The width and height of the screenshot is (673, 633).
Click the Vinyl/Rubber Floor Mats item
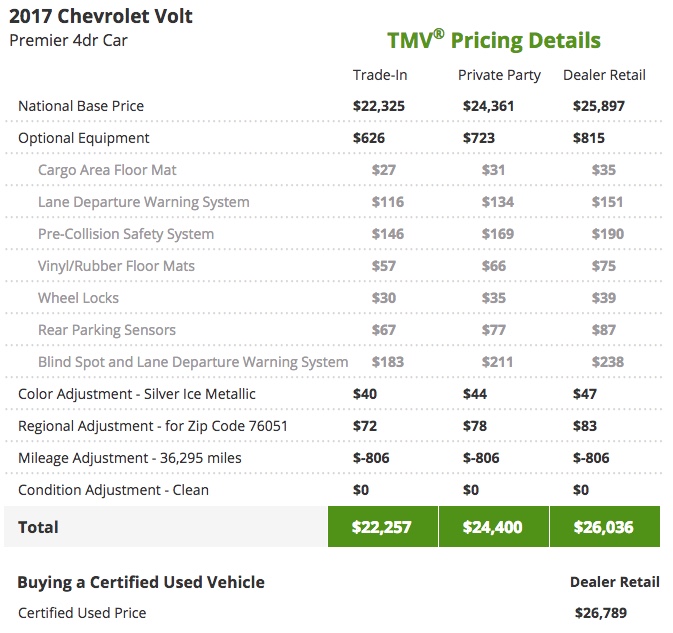116,266
